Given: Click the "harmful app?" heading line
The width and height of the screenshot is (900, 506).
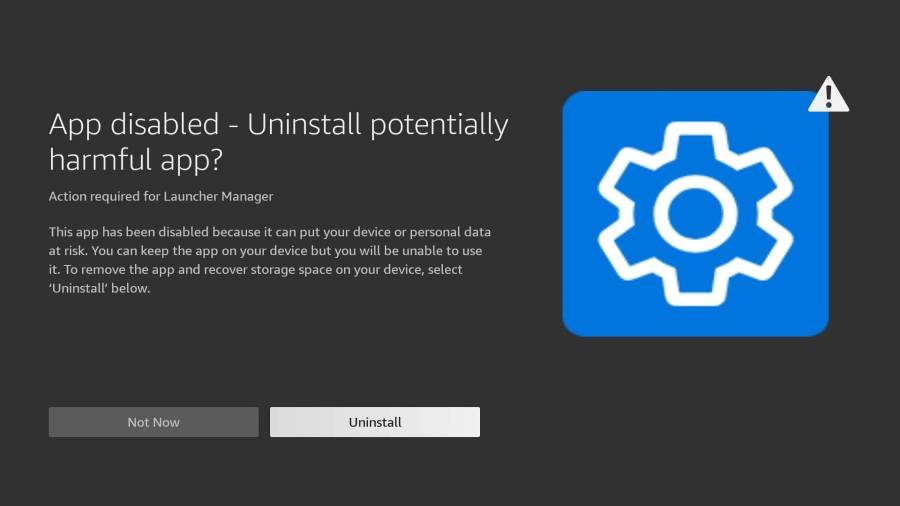Looking at the screenshot, I should (140, 159).
